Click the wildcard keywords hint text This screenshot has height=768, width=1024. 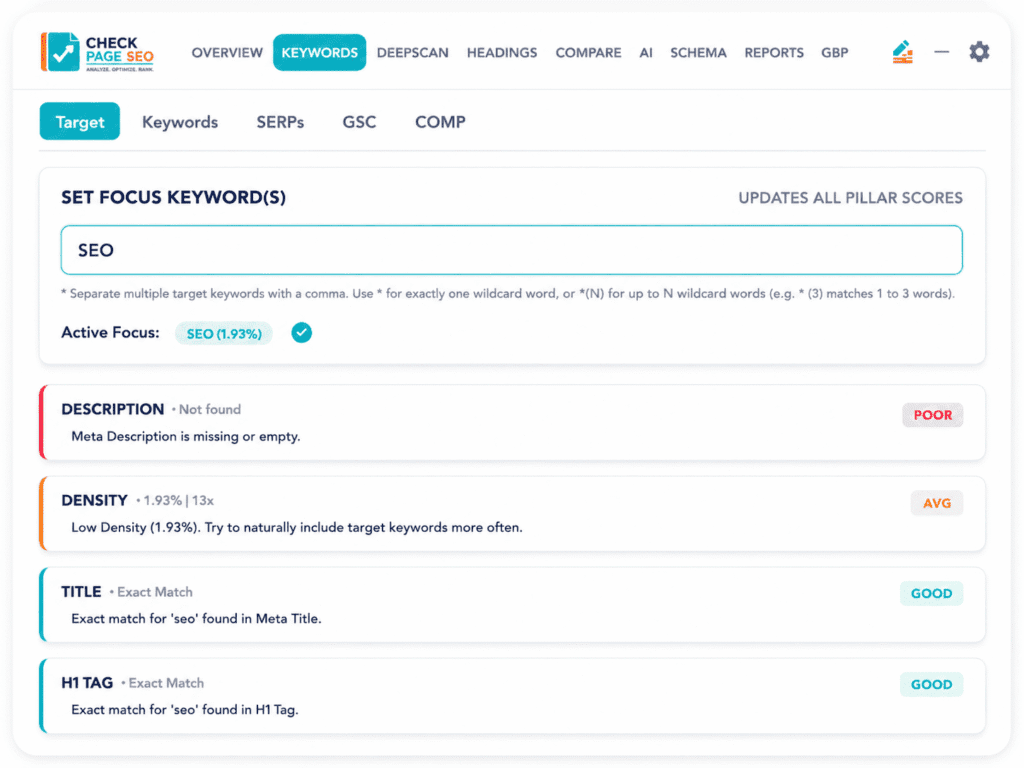508,294
